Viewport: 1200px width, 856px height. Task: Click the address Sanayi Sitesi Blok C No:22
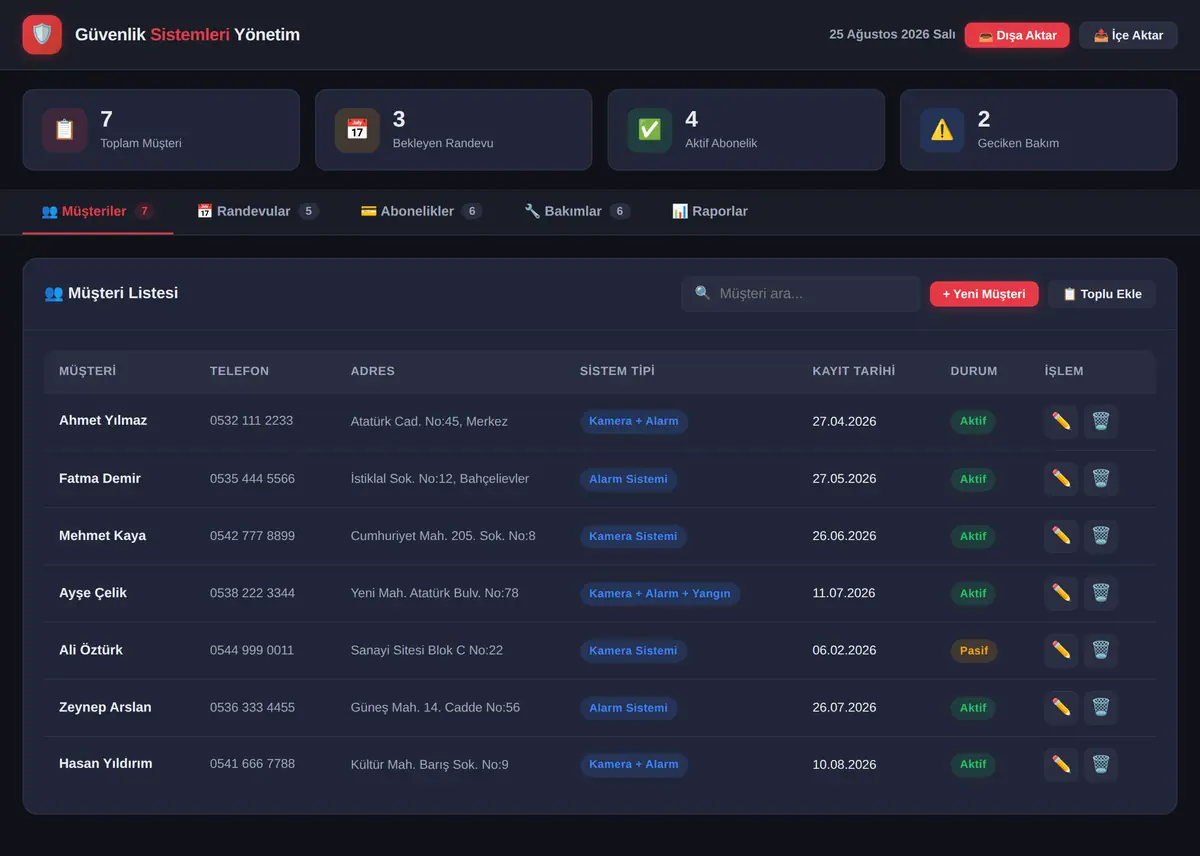click(x=427, y=650)
